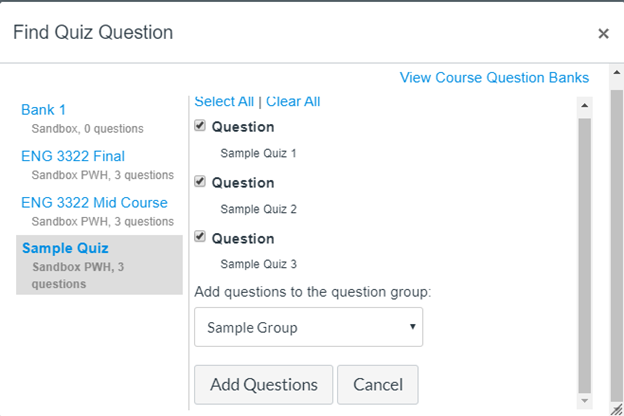Toggle the Sample Quiz 3 question checkbox
This screenshot has width=624, height=416.
[200, 237]
